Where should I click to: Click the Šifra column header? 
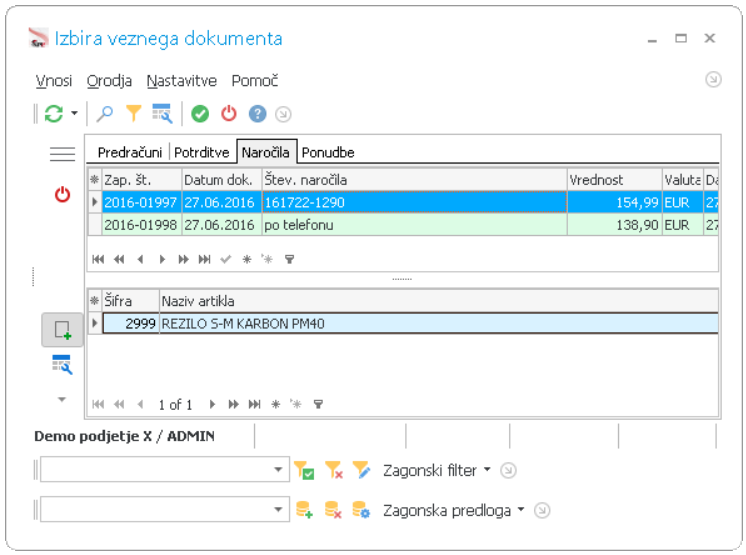coord(131,301)
